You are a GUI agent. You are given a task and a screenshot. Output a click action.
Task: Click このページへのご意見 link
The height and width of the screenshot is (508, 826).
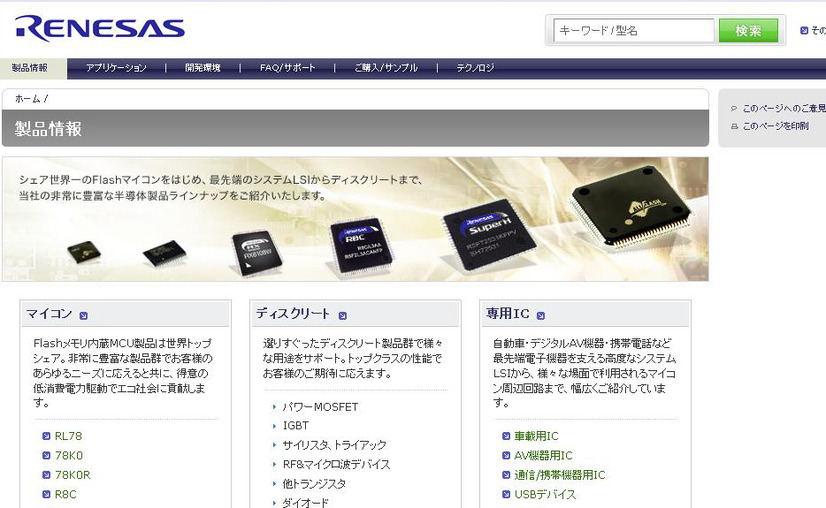[x=784, y=108]
